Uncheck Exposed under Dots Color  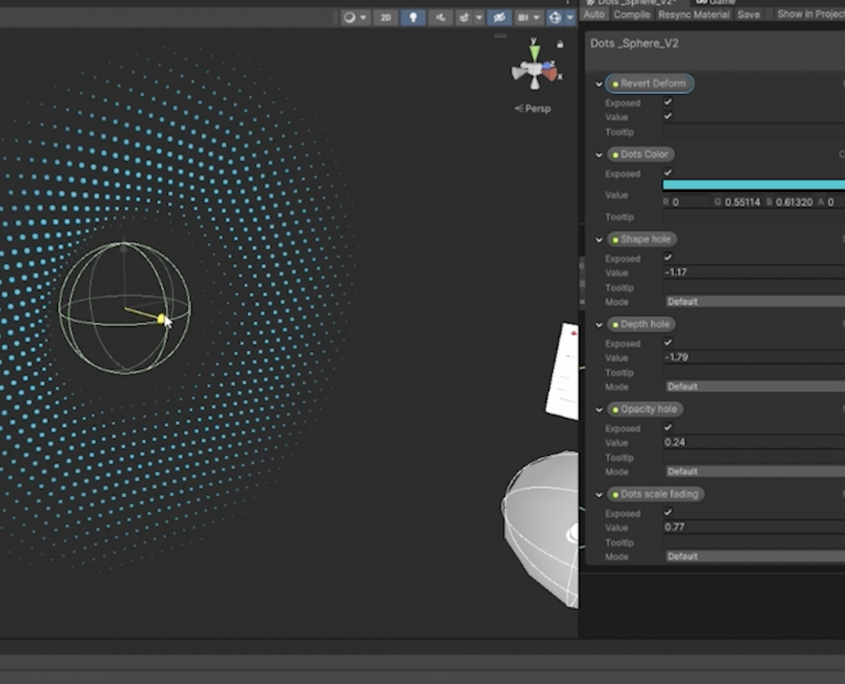[x=668, y=174]
